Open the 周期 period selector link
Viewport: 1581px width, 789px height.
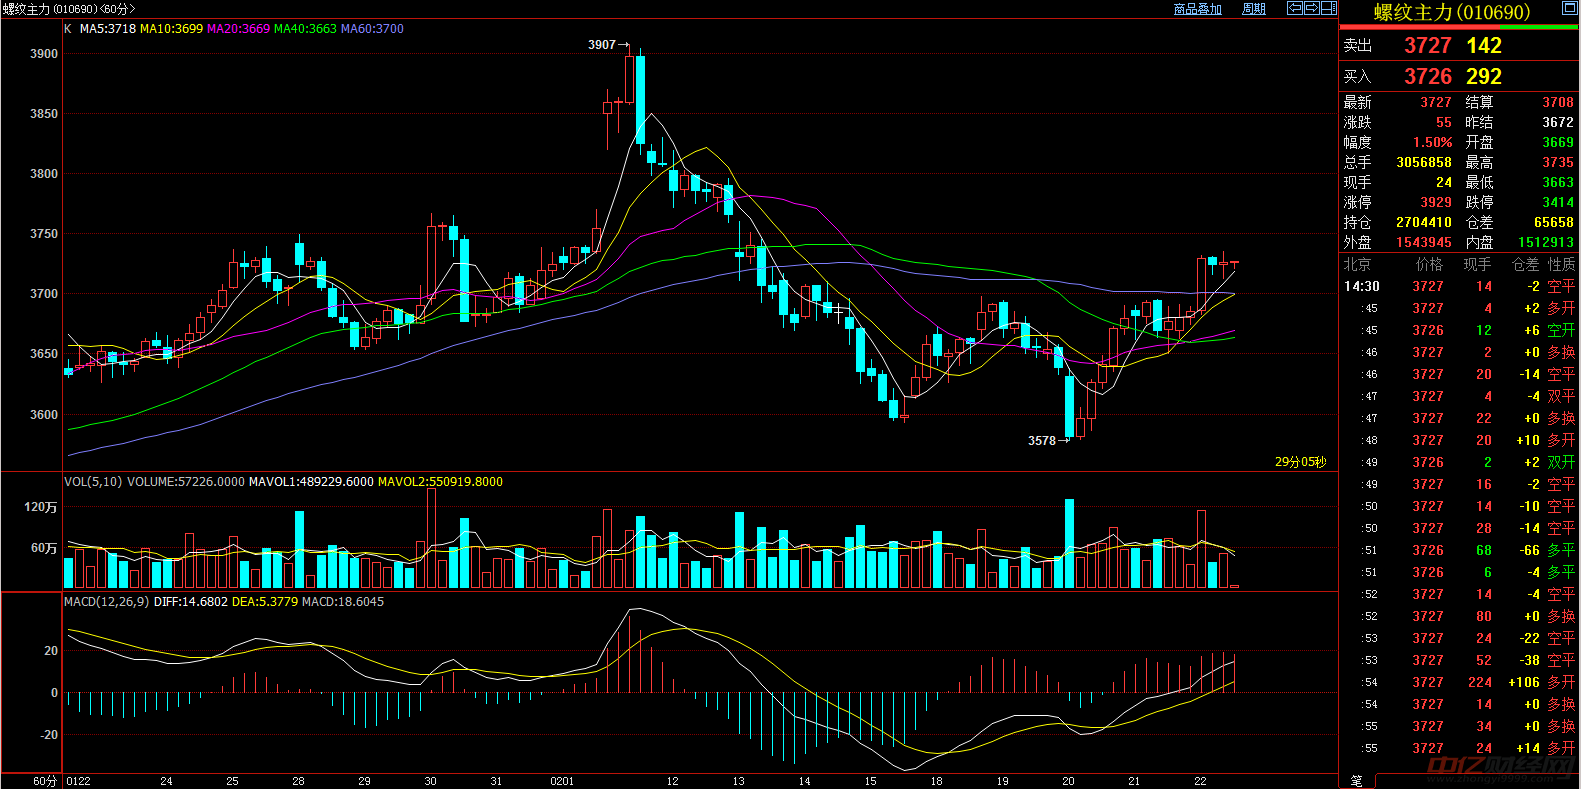click(x=1253, y=9)
